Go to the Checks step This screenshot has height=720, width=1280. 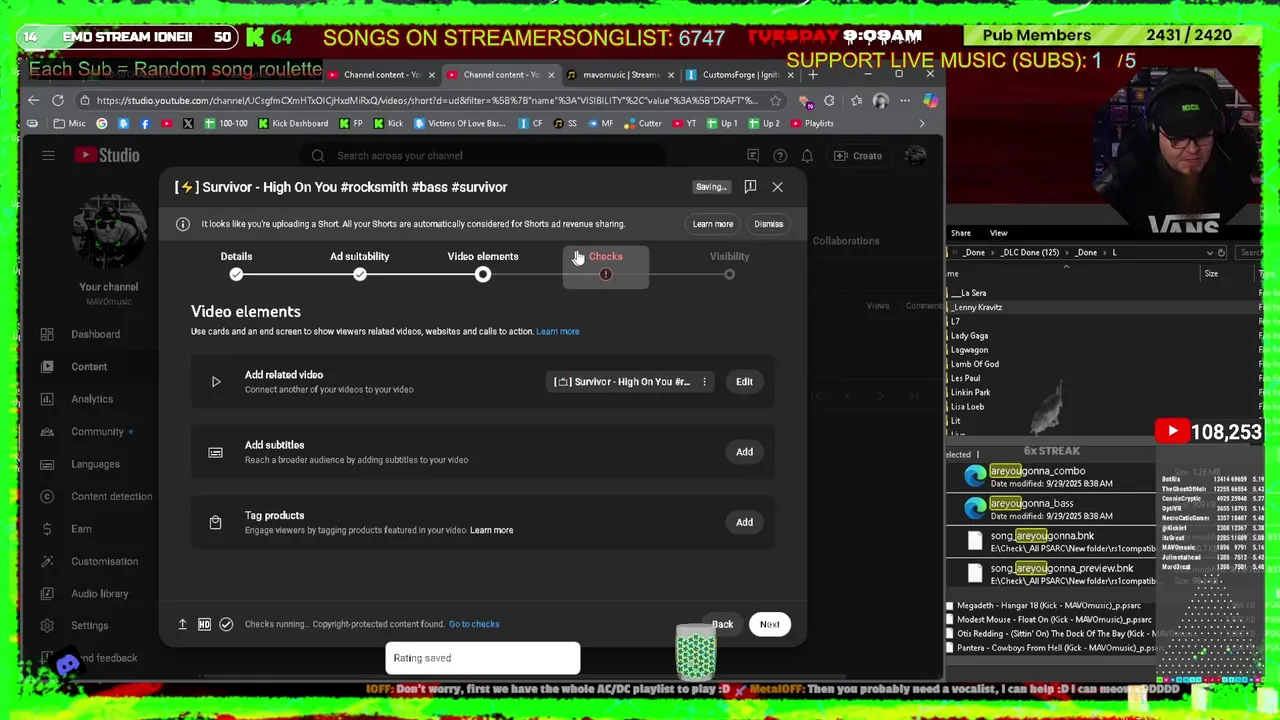tap(606, 265)
